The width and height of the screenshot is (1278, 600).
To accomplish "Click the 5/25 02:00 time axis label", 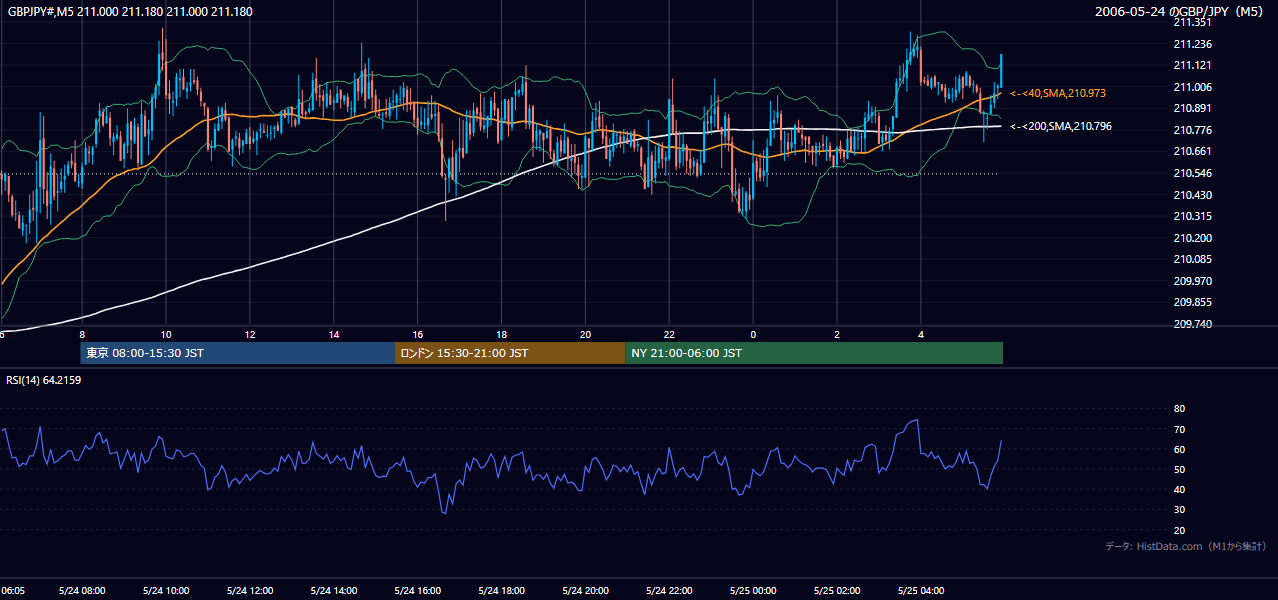I will pos(837,591).
